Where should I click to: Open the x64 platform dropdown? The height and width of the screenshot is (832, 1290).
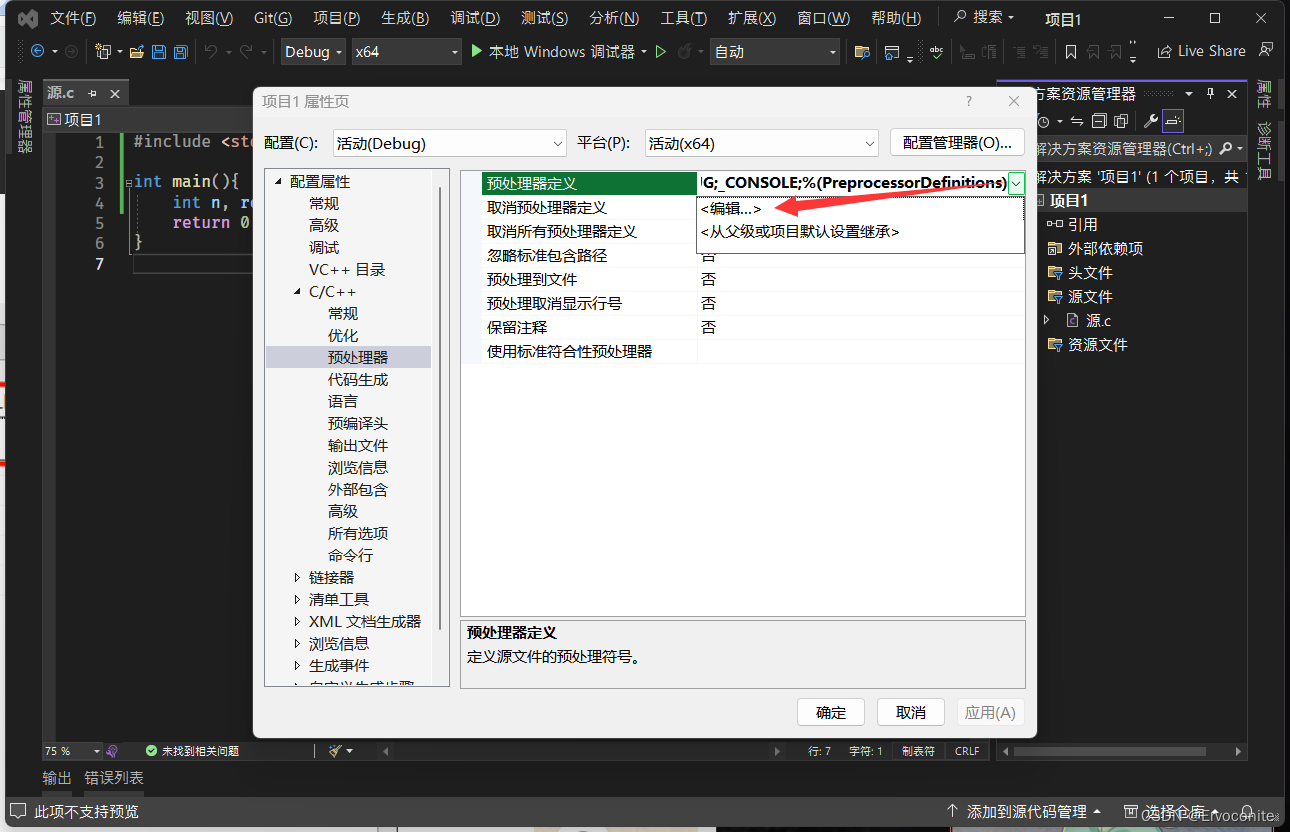click(407, 52)
